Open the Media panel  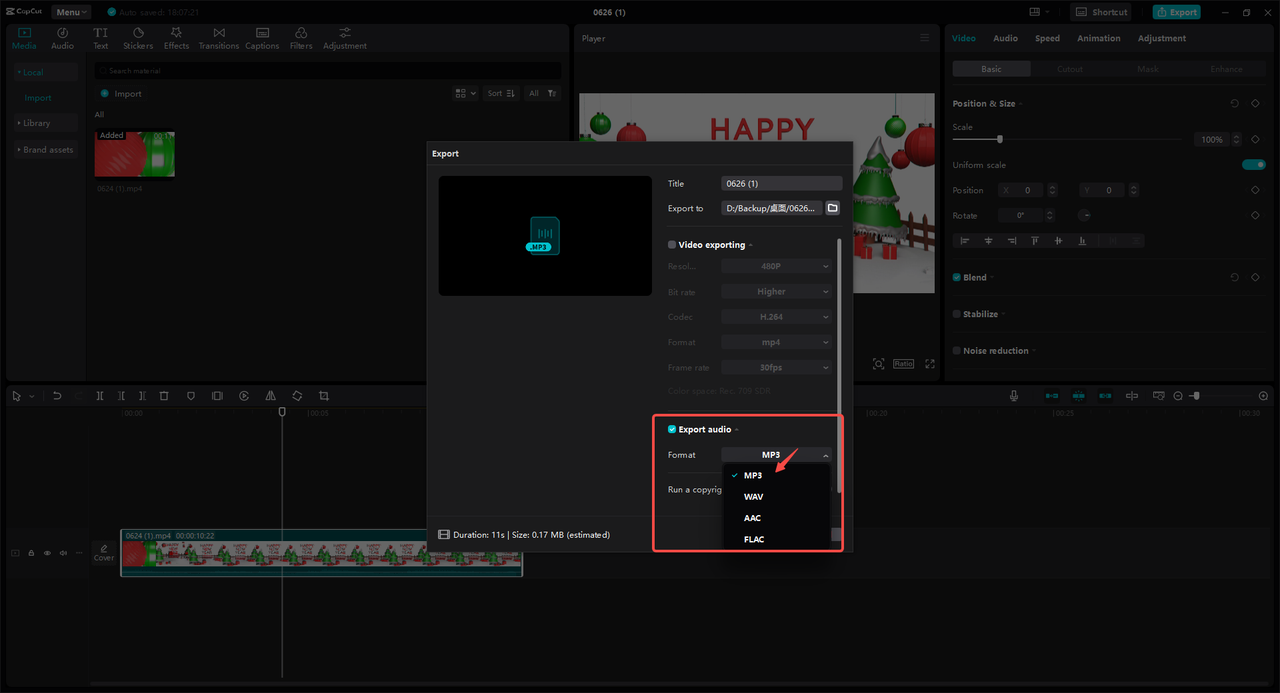coord(24,38)
